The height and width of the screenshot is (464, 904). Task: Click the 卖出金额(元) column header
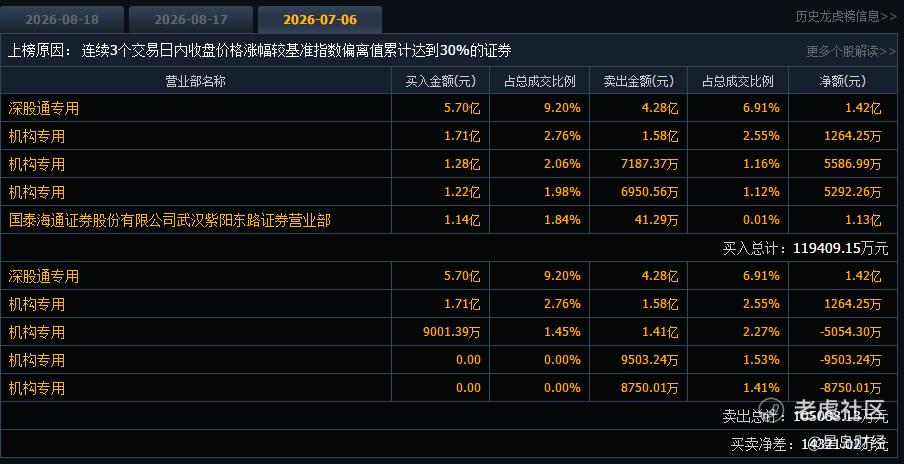coord(638,81)
